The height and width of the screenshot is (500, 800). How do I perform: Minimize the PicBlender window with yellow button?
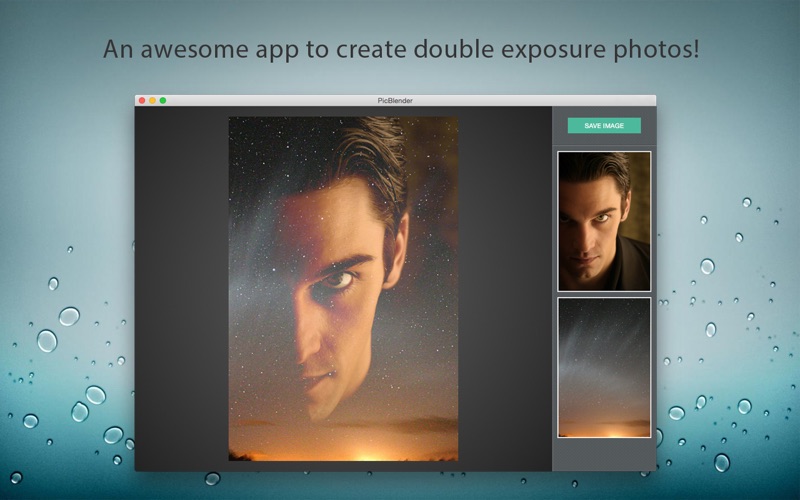(153, 101)
